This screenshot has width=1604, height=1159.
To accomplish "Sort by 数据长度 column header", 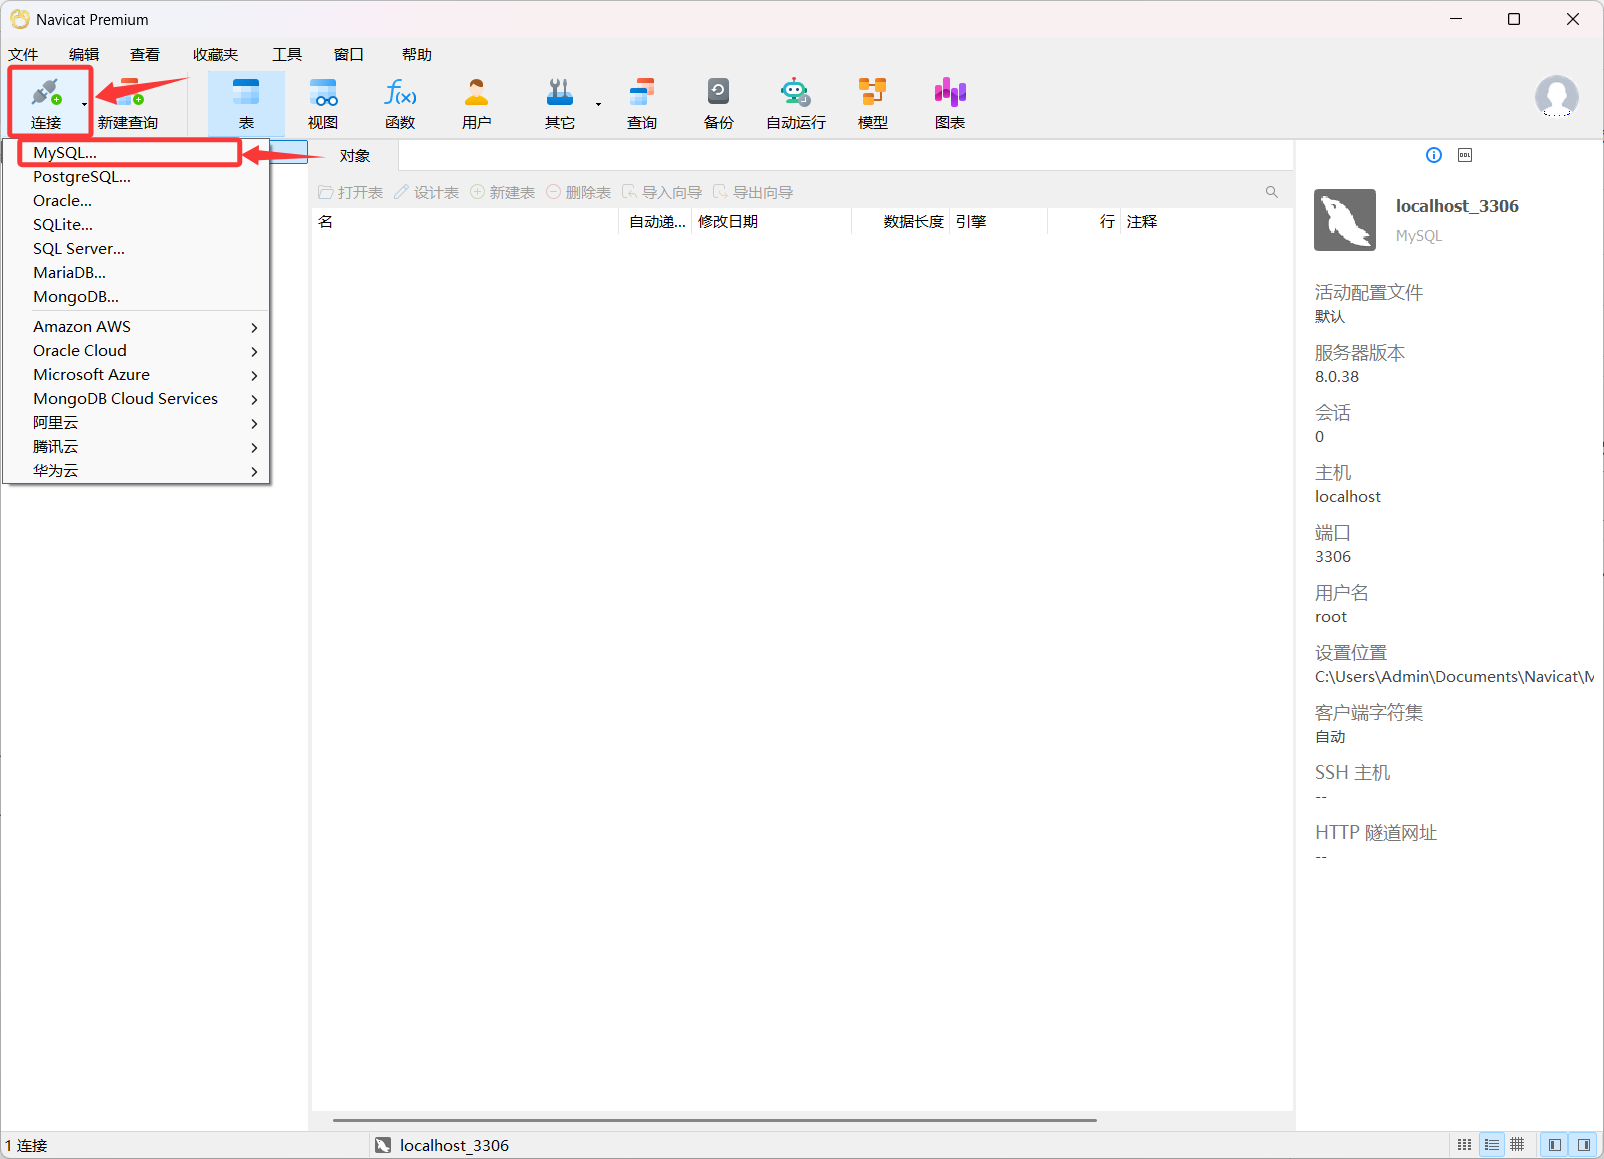I will point(899,222).
